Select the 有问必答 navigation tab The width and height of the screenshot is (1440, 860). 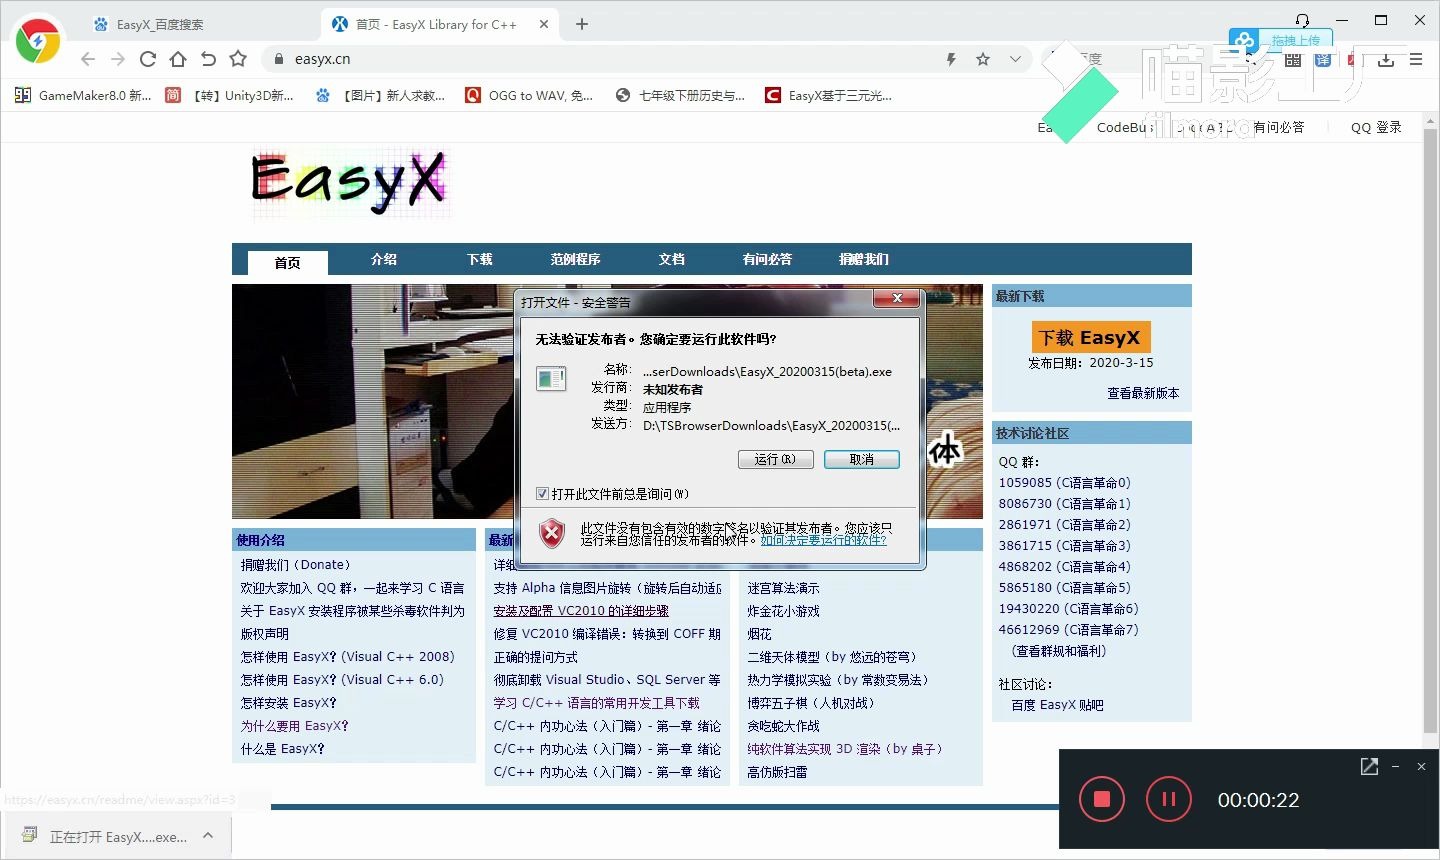pyautogui.click(x=768, y=259)
